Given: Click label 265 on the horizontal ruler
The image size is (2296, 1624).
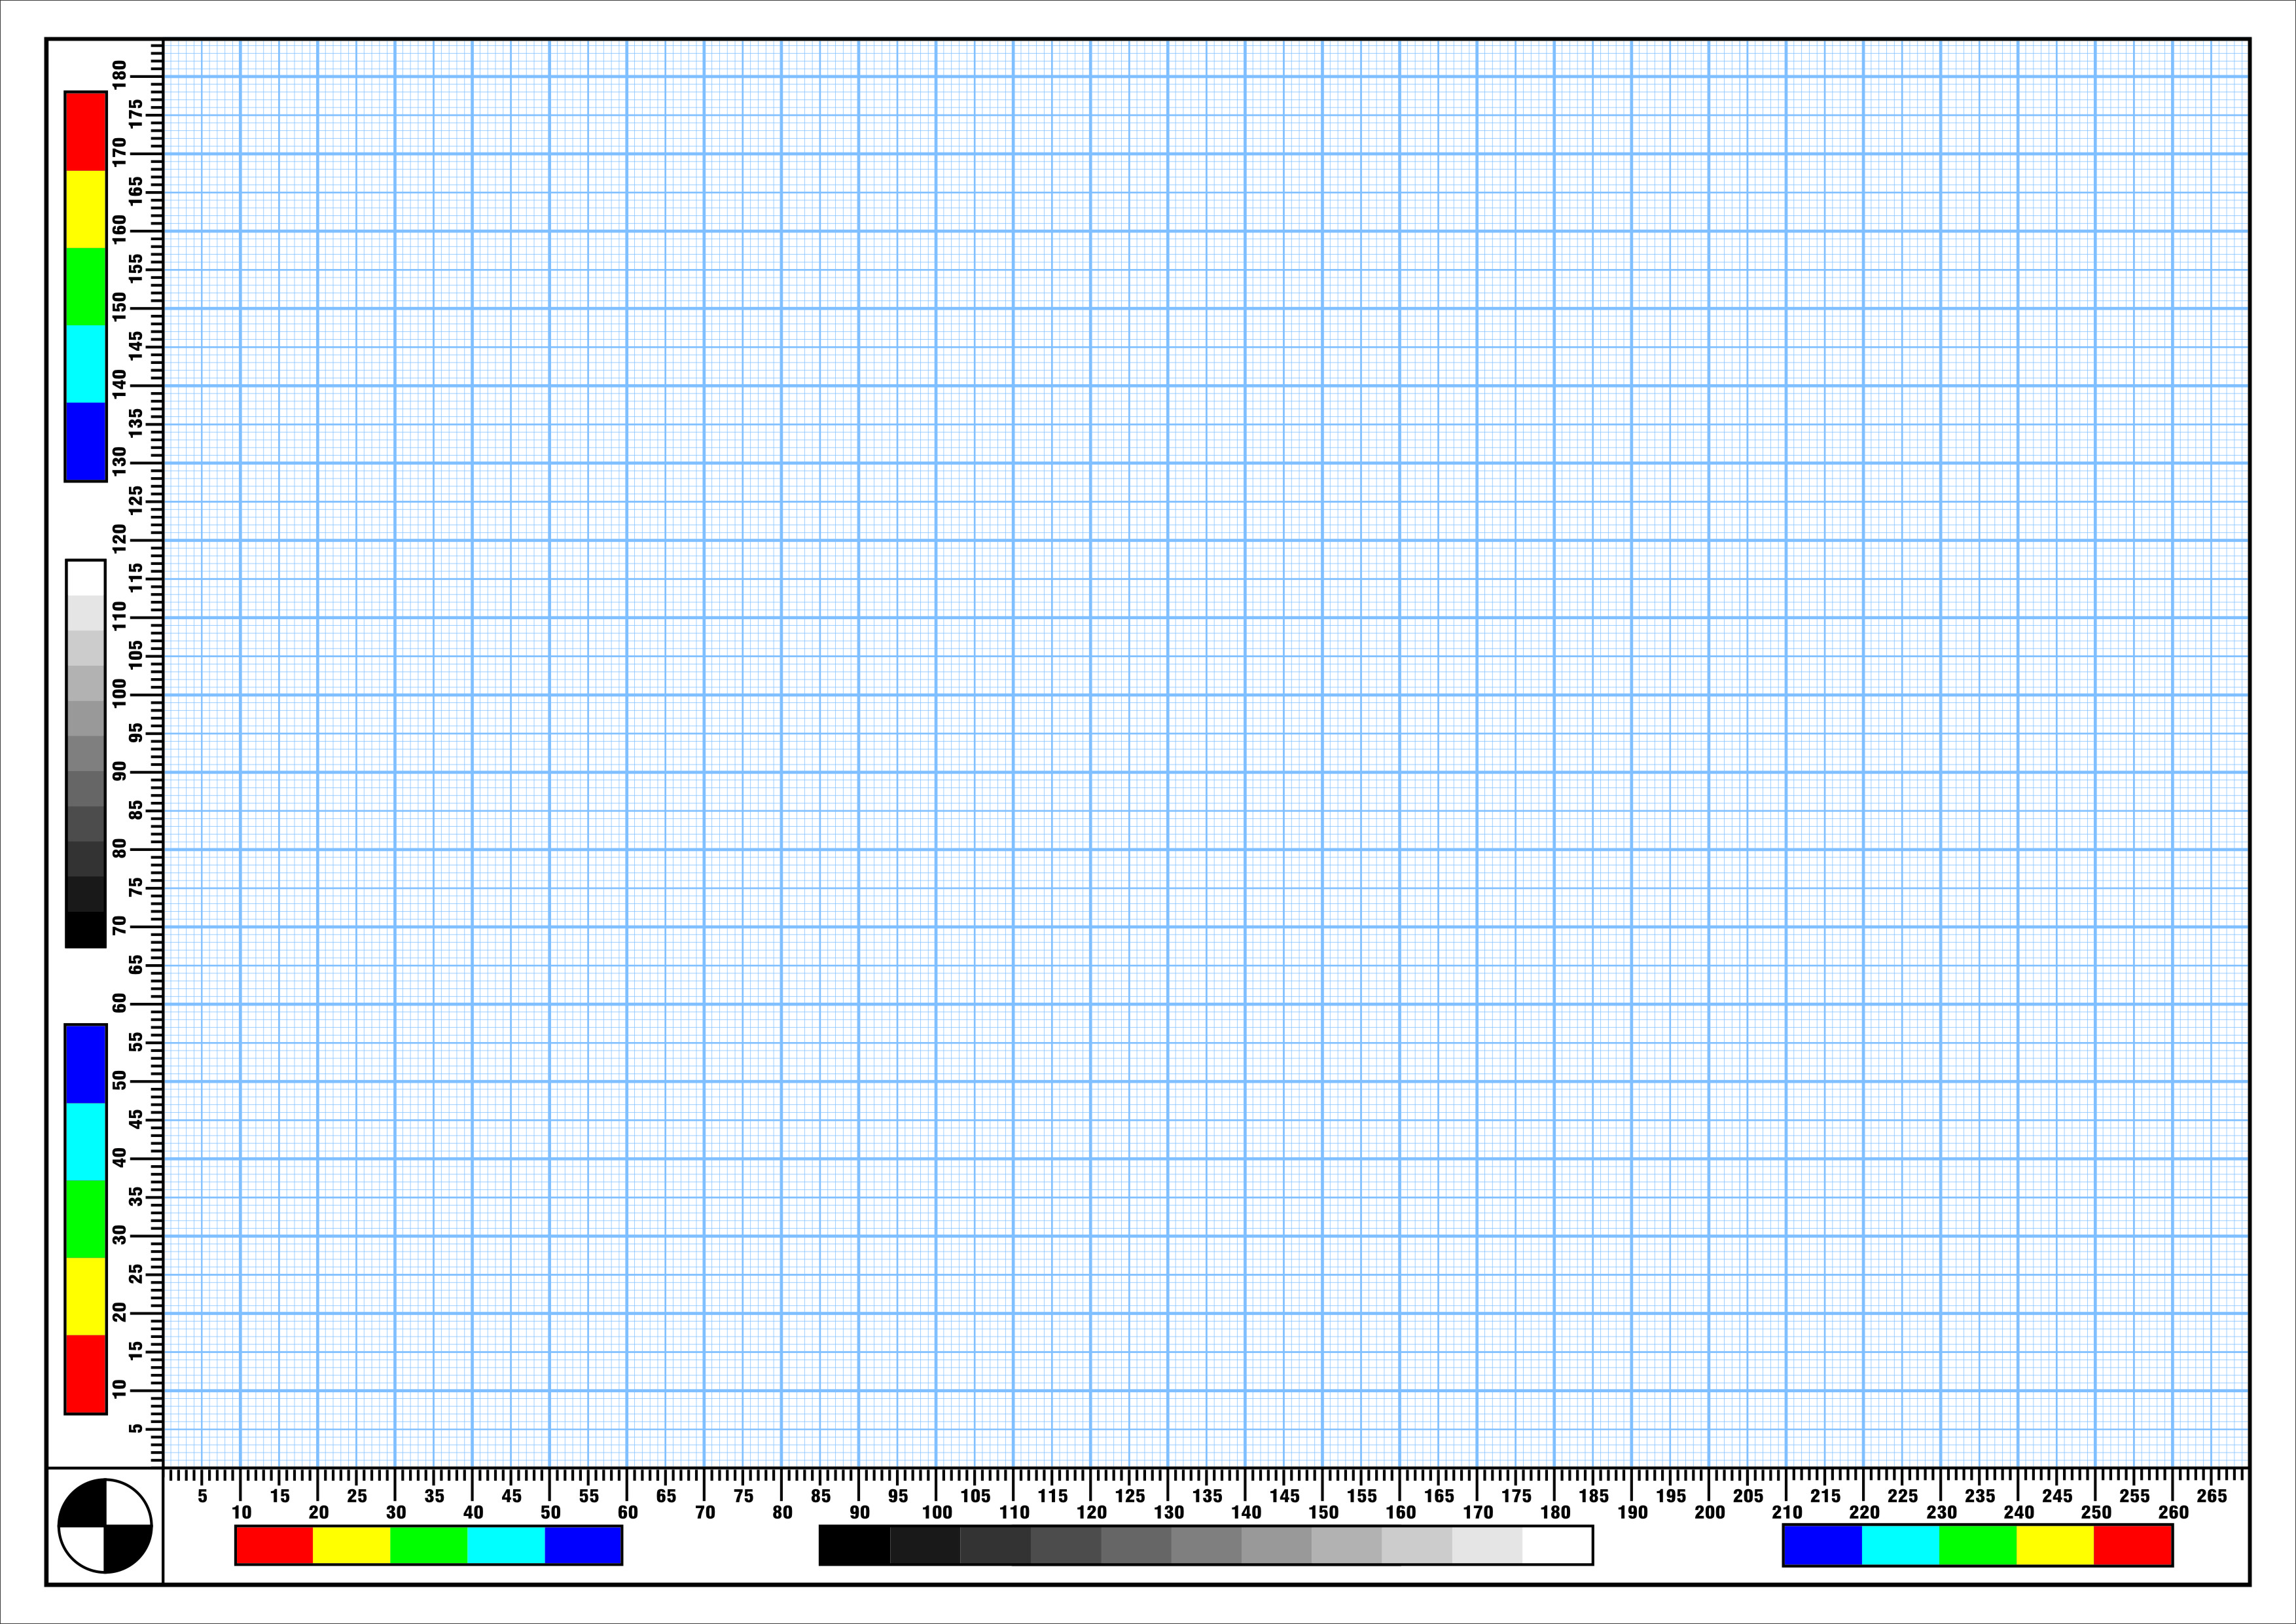Looking at the screenshot, I should click(2211, 1496).
